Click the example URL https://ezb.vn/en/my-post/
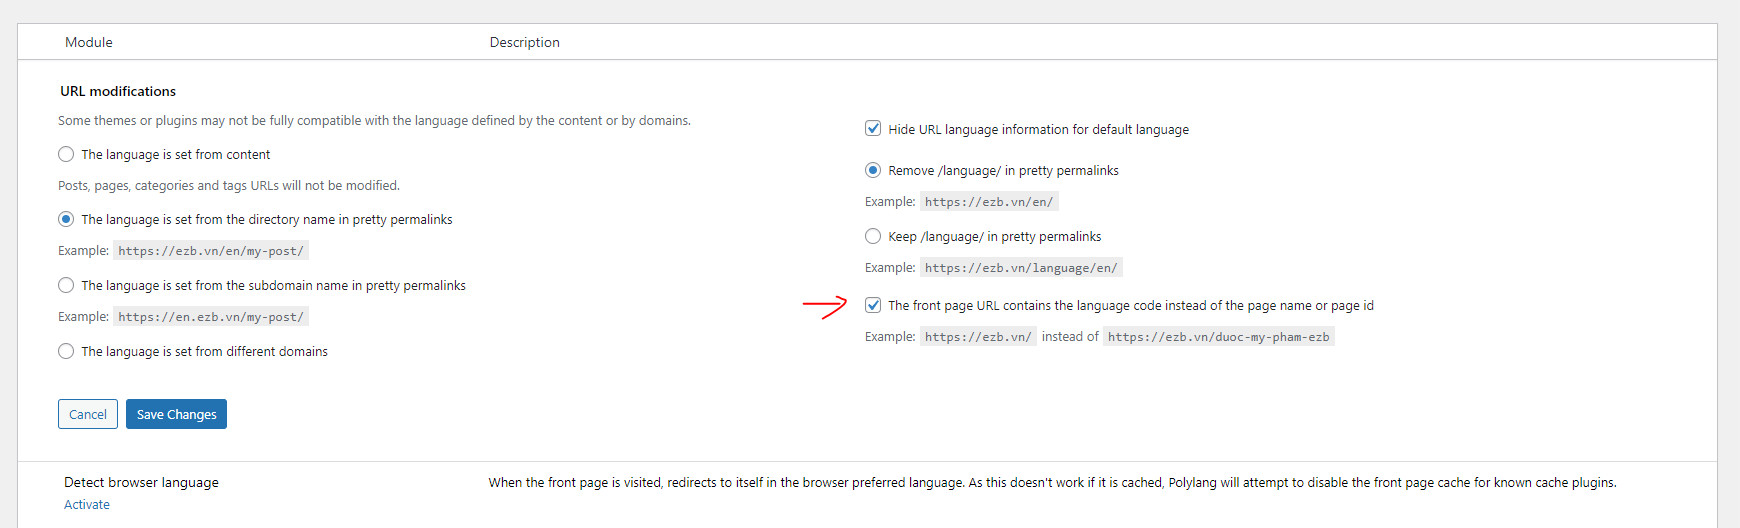Image resolution: width=1740 pixels, height=528 pixels. click(x=211, y=251)
